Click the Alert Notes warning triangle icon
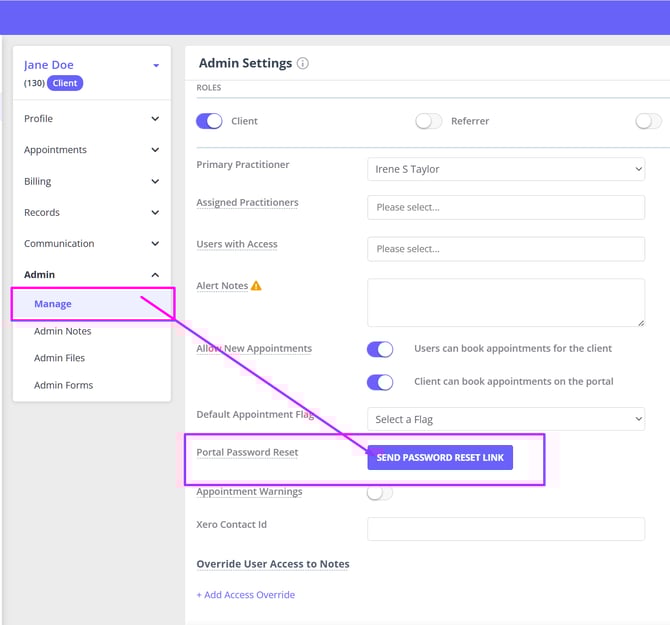 click(256, 286)
